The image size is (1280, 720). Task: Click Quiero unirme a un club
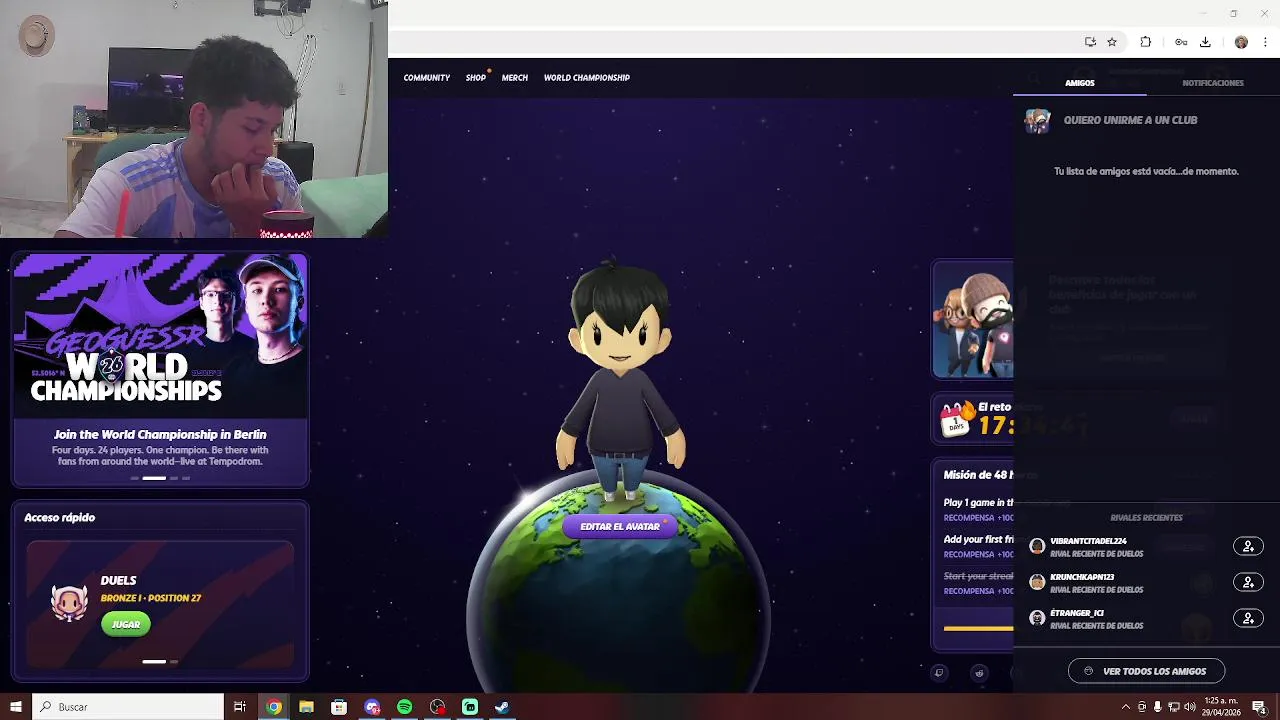coord(1130,120)
